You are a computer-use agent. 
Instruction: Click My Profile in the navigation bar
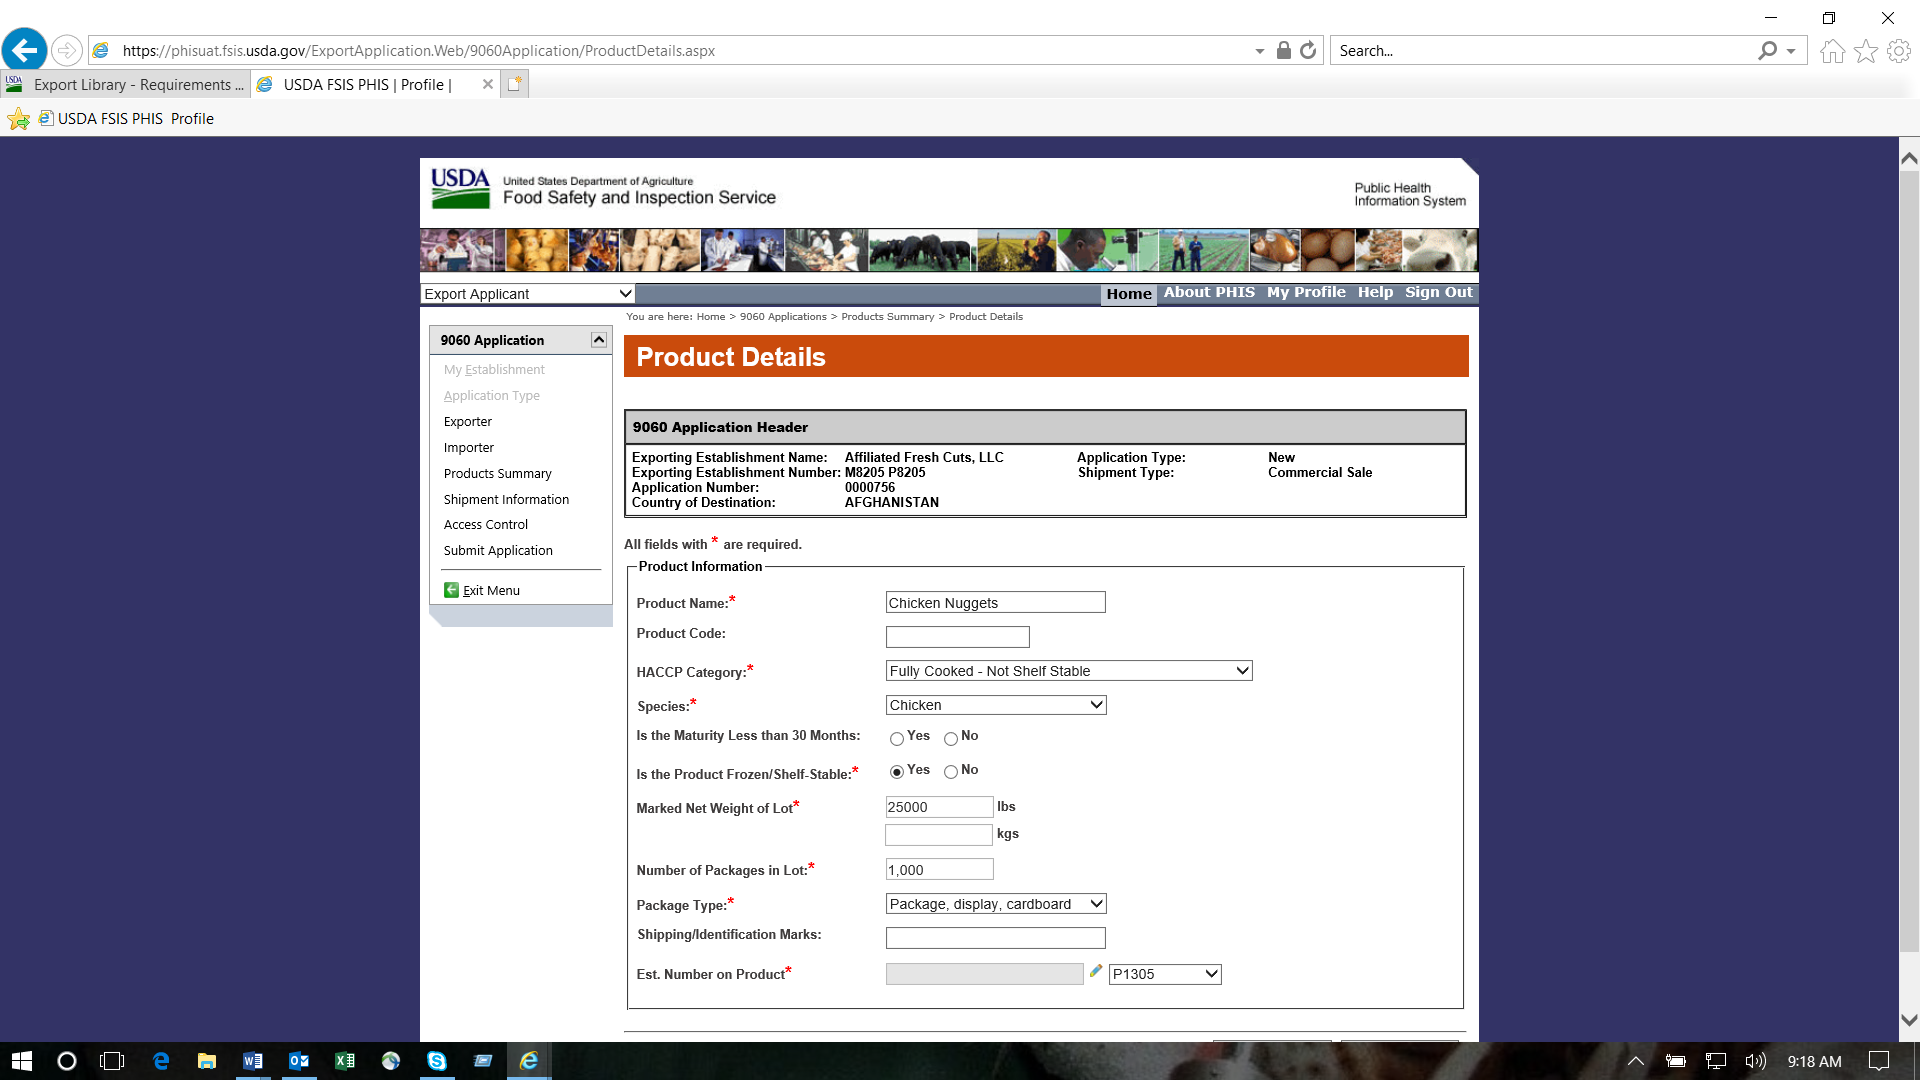point(1305,292)
